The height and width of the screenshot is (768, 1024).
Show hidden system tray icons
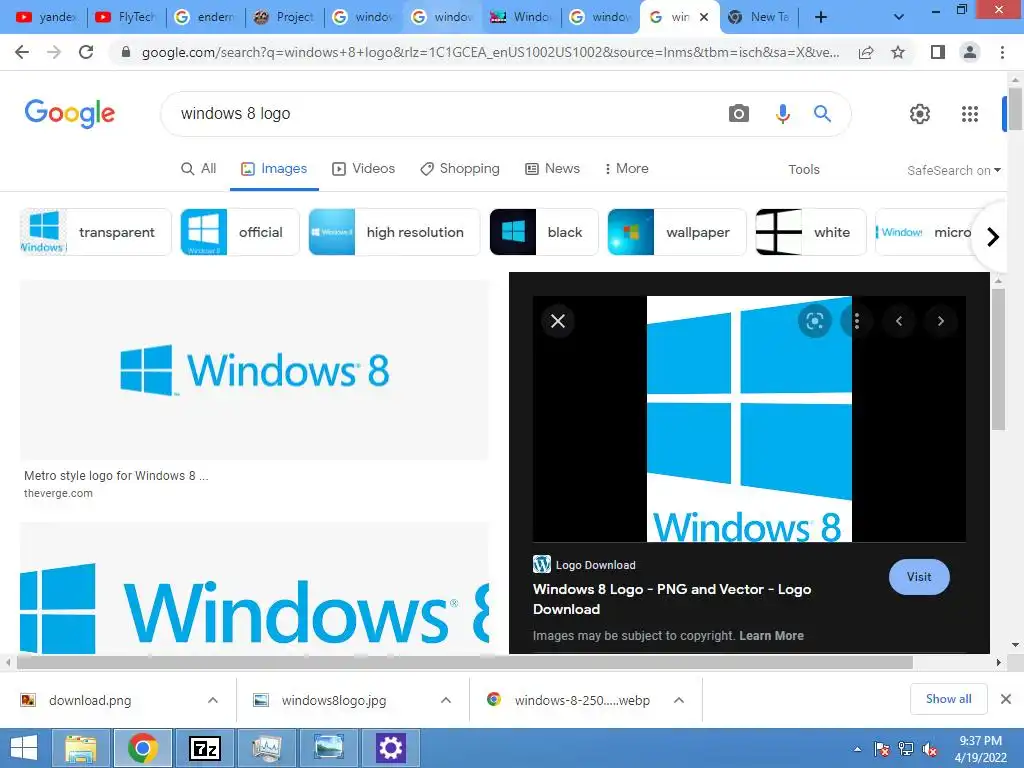(x=857, y=749)
